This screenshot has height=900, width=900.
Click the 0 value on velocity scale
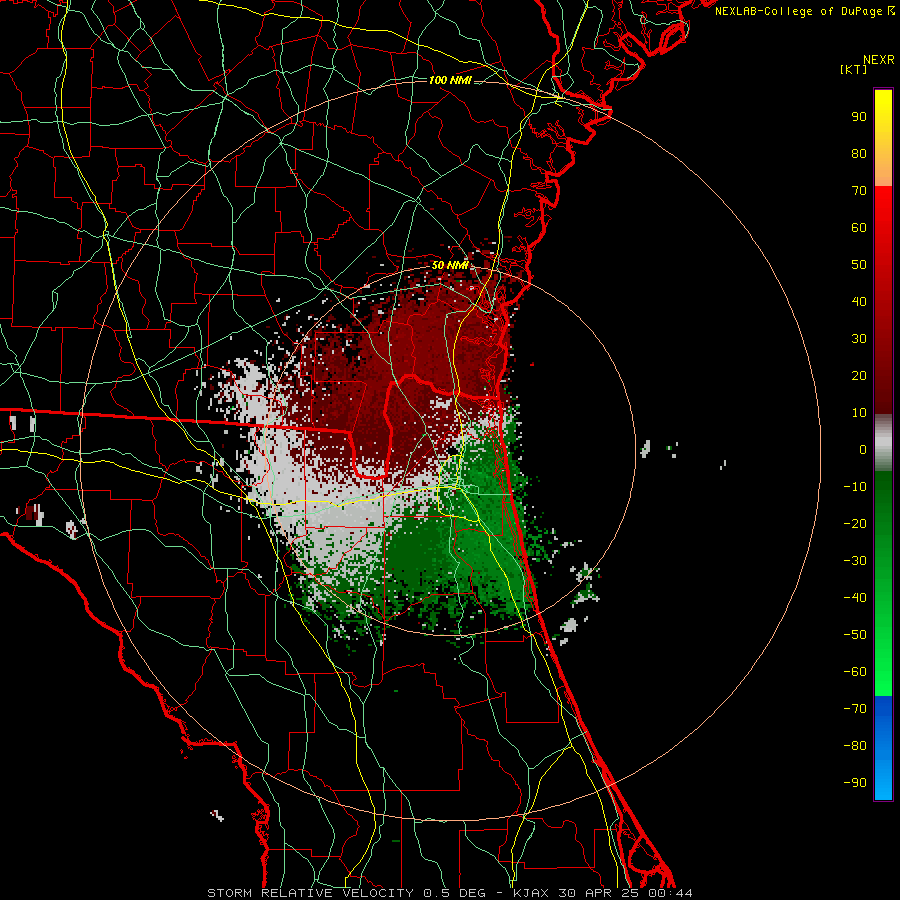(863, 449)
